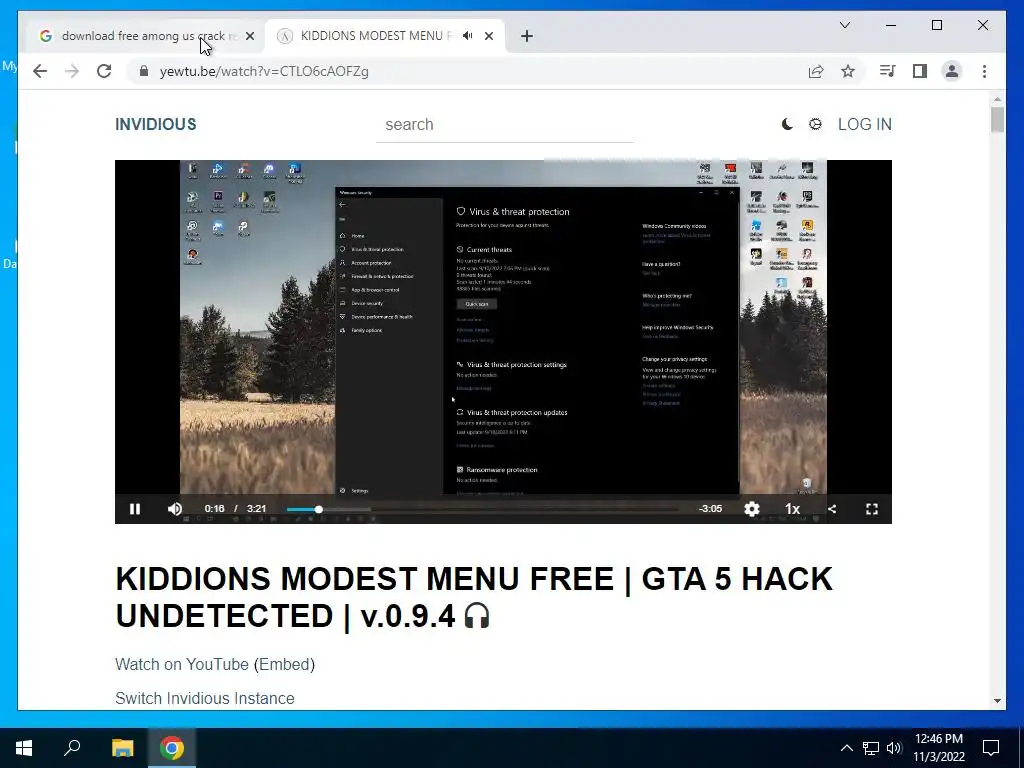Open Chrome three-dot menu

click(x=984, y=71)
